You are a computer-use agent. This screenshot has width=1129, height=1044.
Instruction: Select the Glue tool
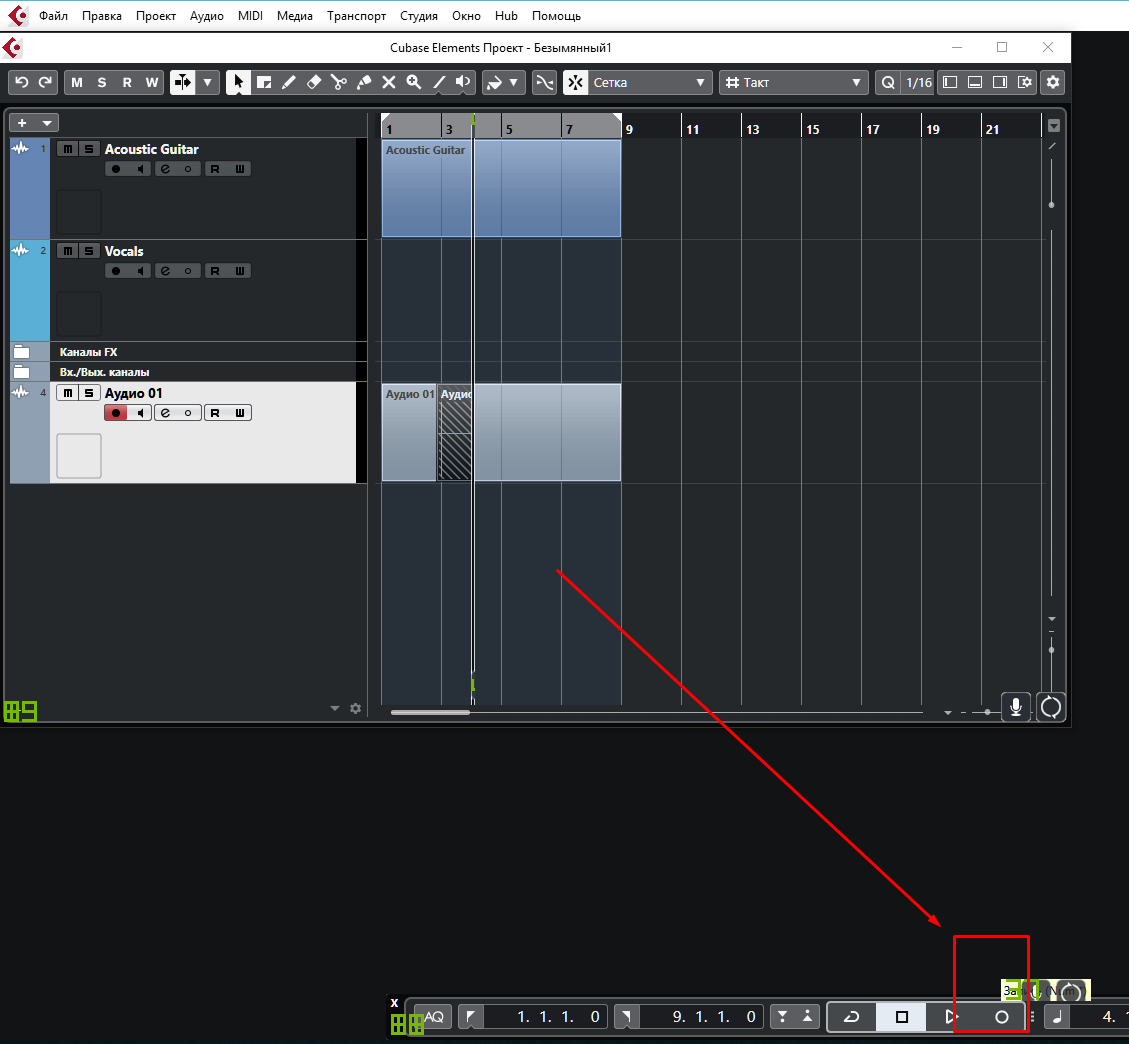click(x=364, y=82)
